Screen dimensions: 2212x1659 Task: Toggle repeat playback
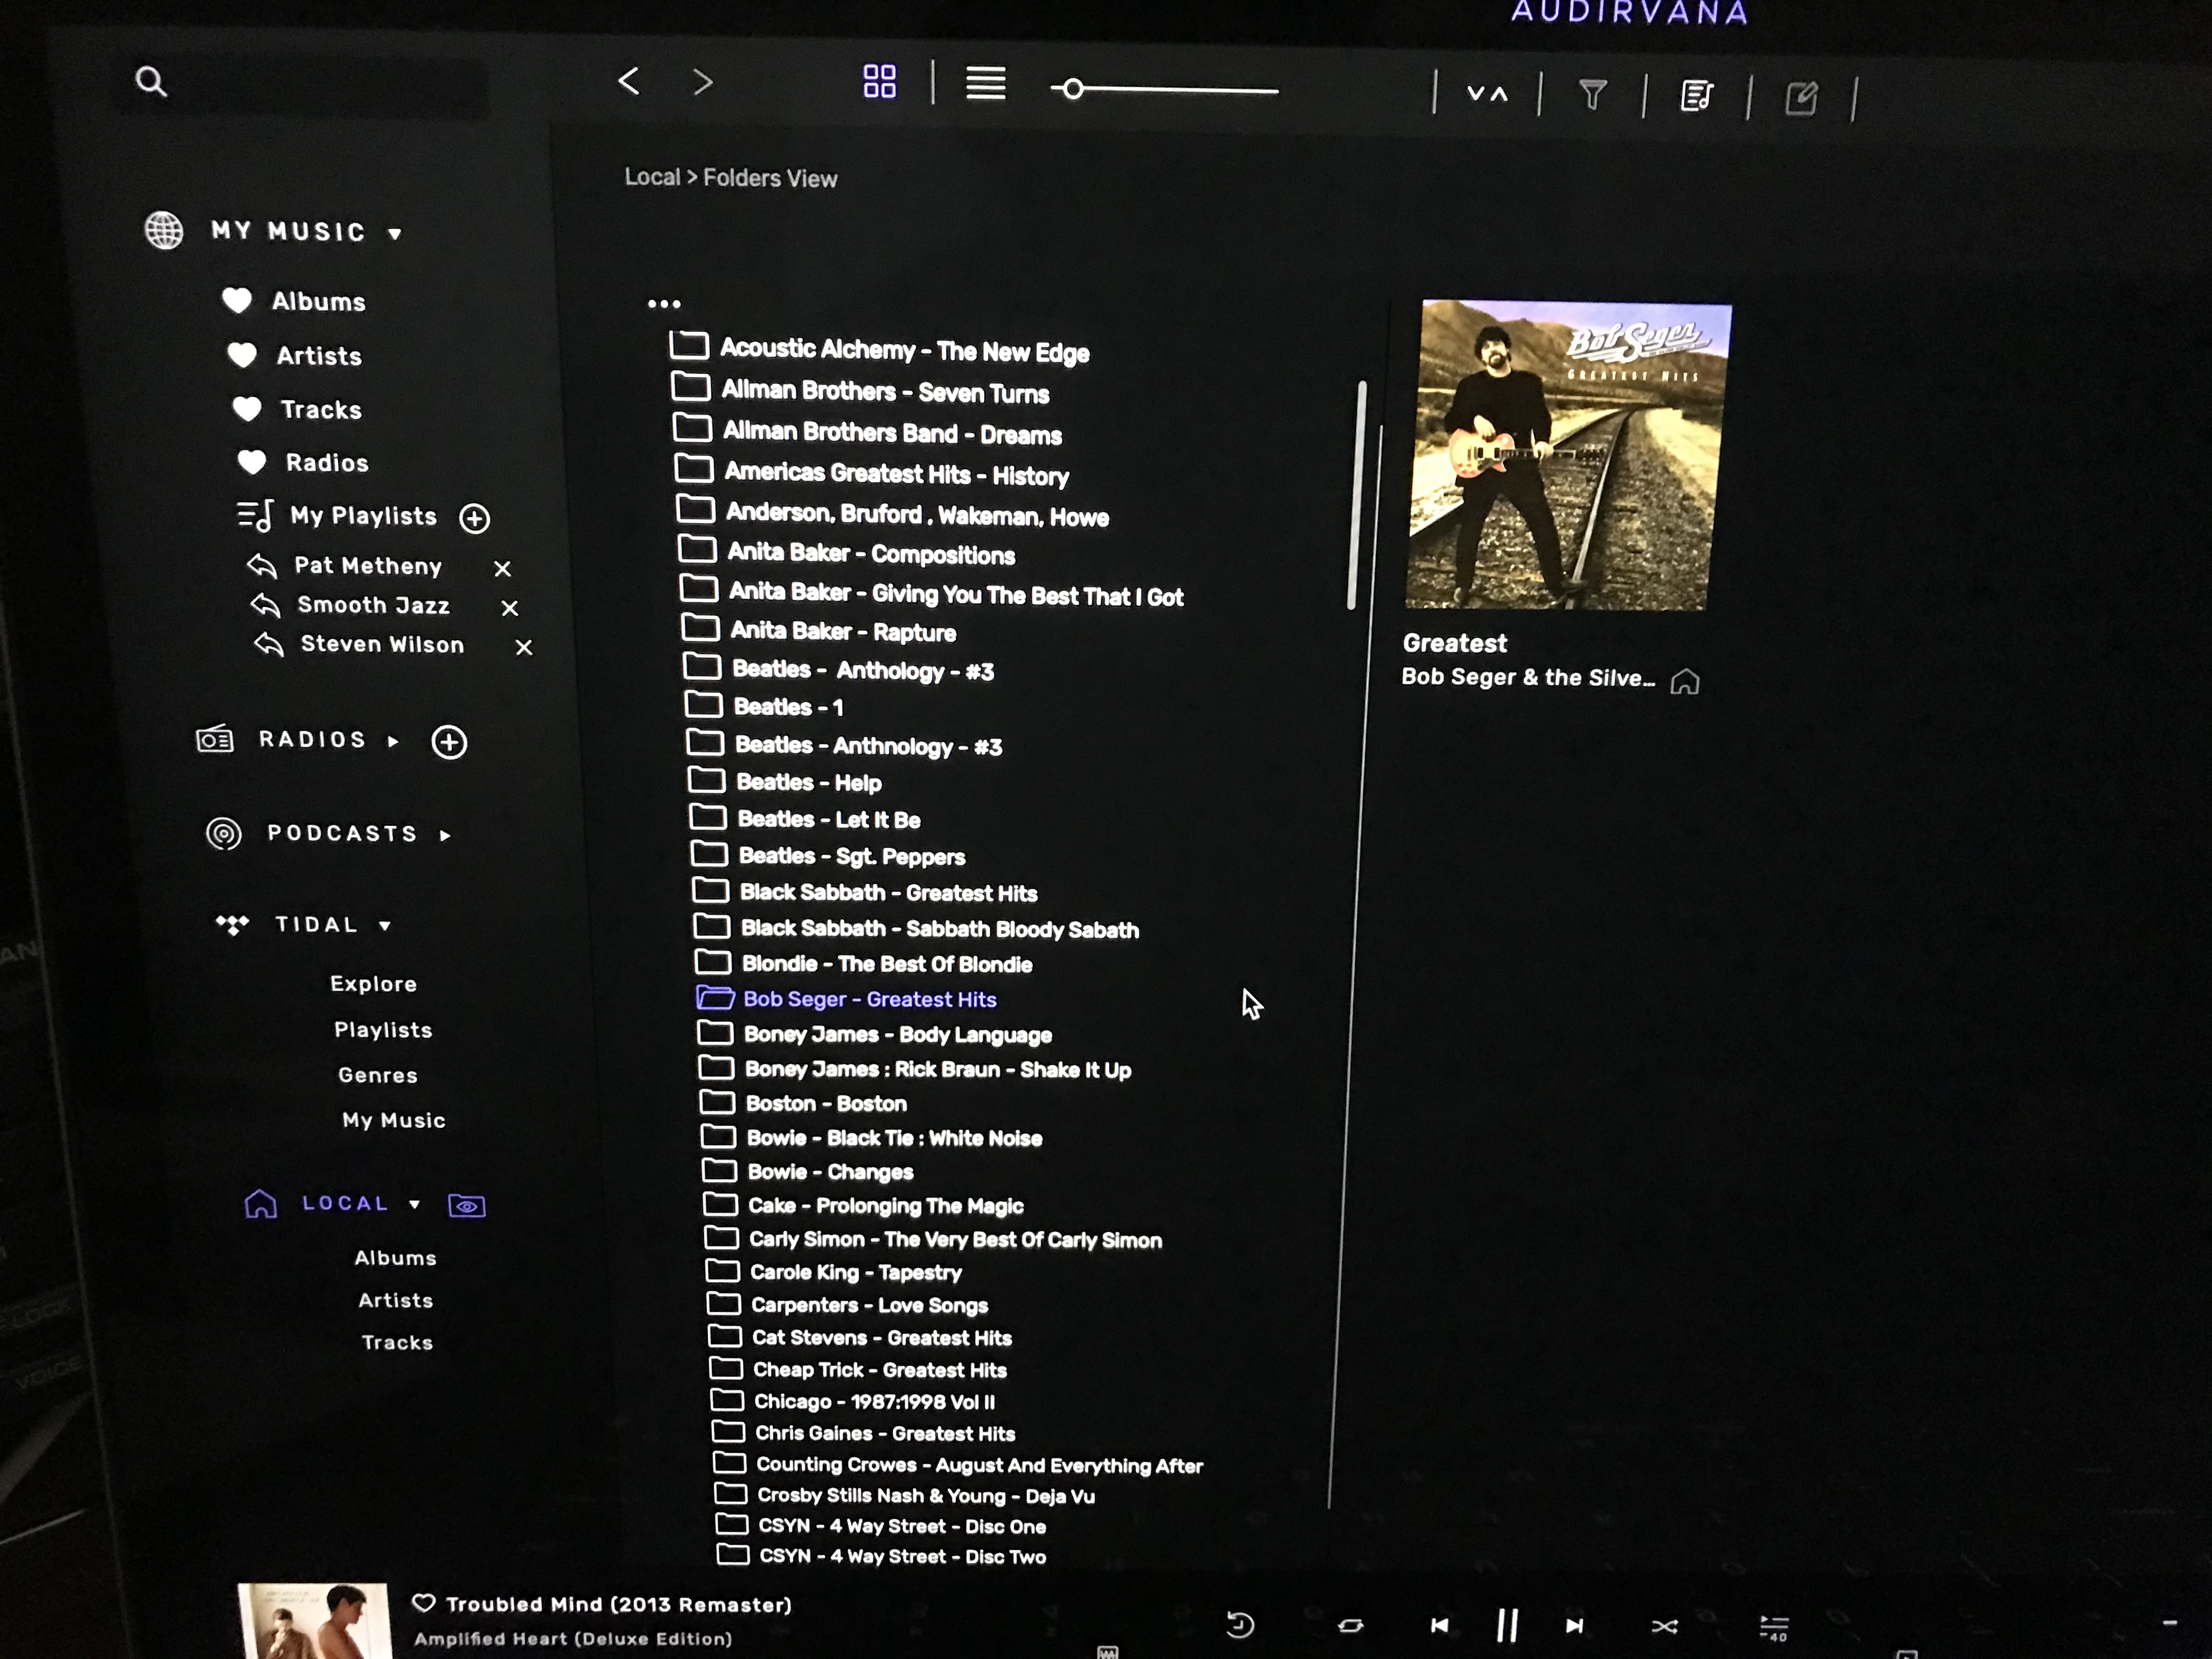point(1350,1625)
